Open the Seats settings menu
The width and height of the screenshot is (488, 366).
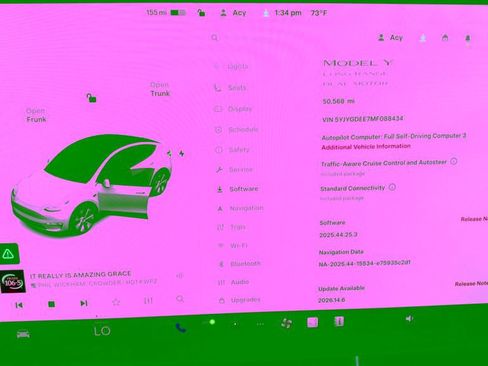tap(230, 88)
